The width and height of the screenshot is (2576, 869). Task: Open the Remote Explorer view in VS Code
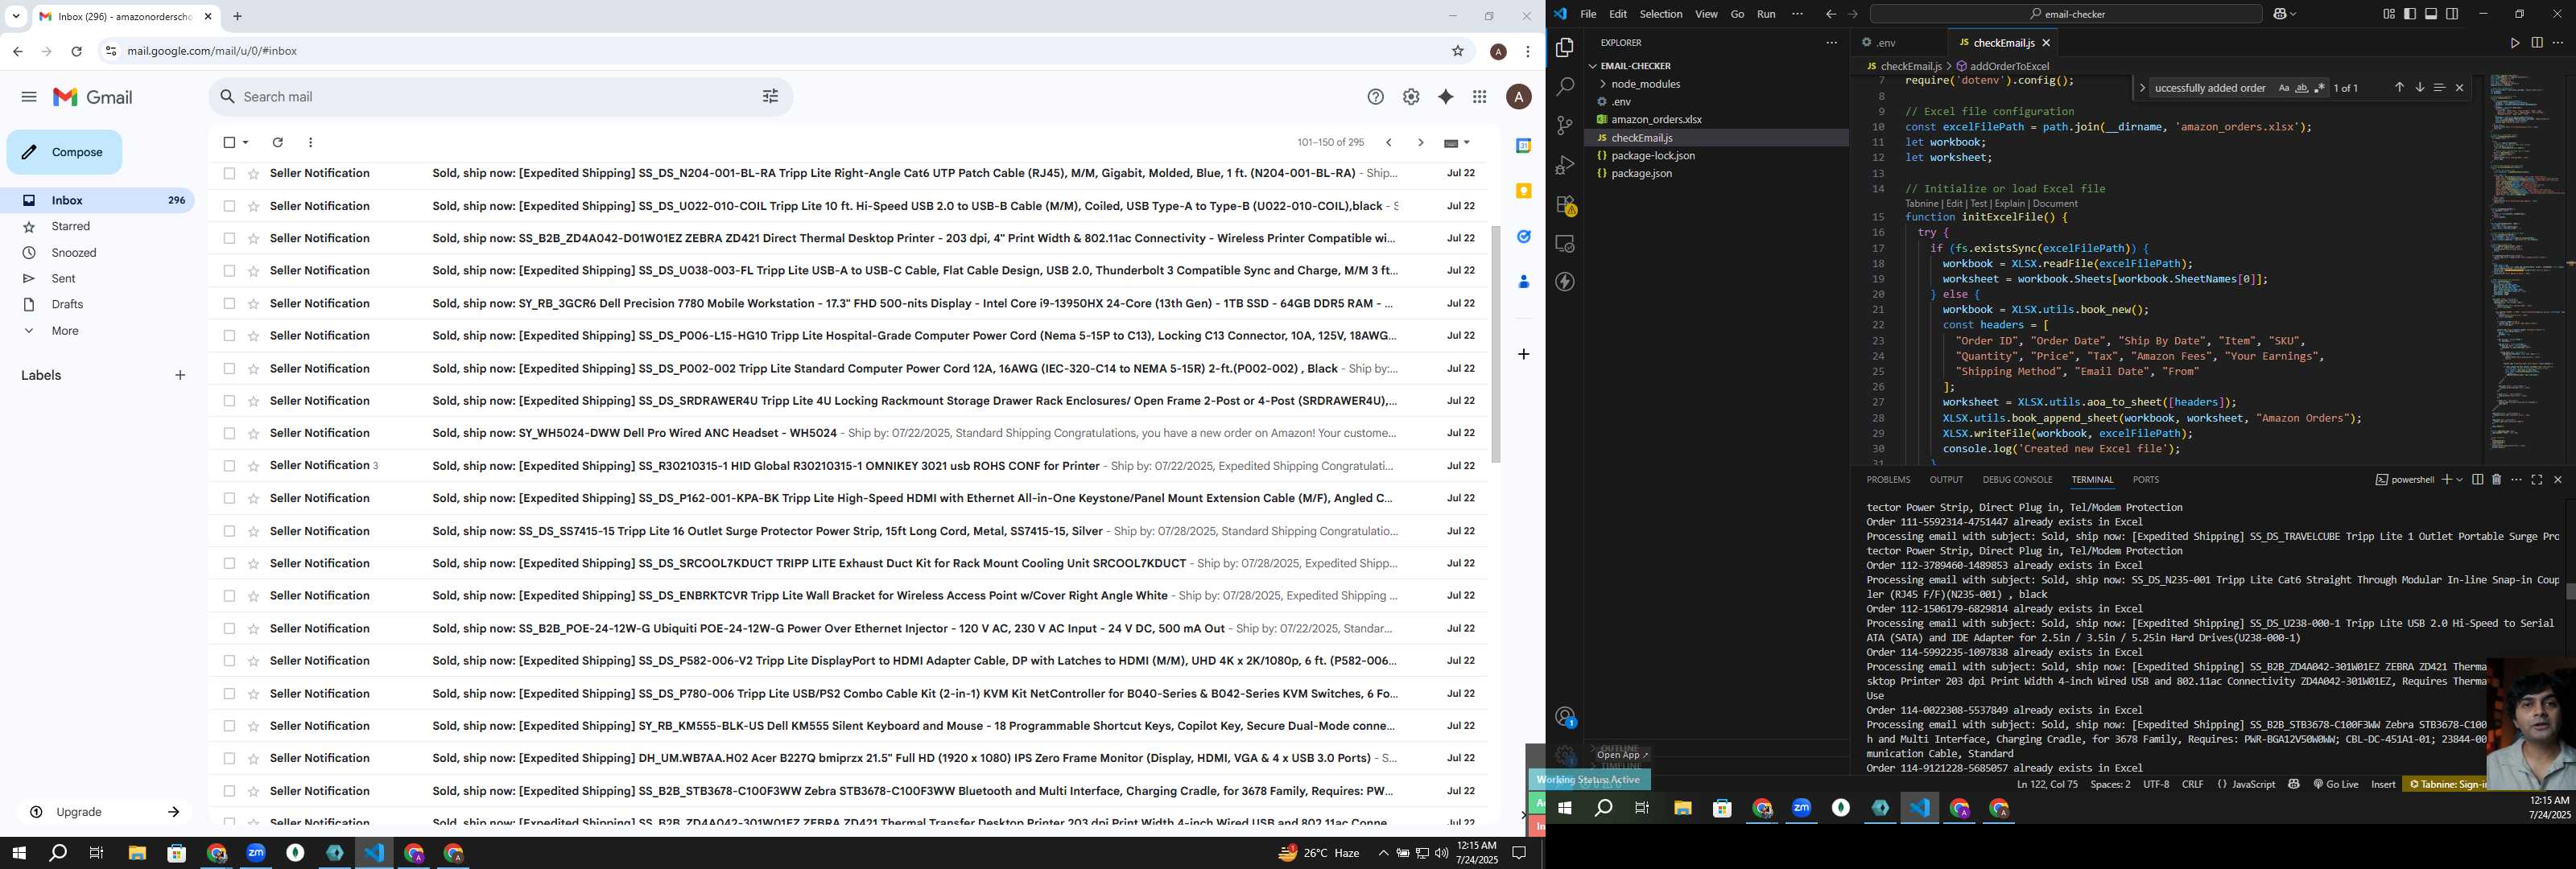click(1565, 244)
